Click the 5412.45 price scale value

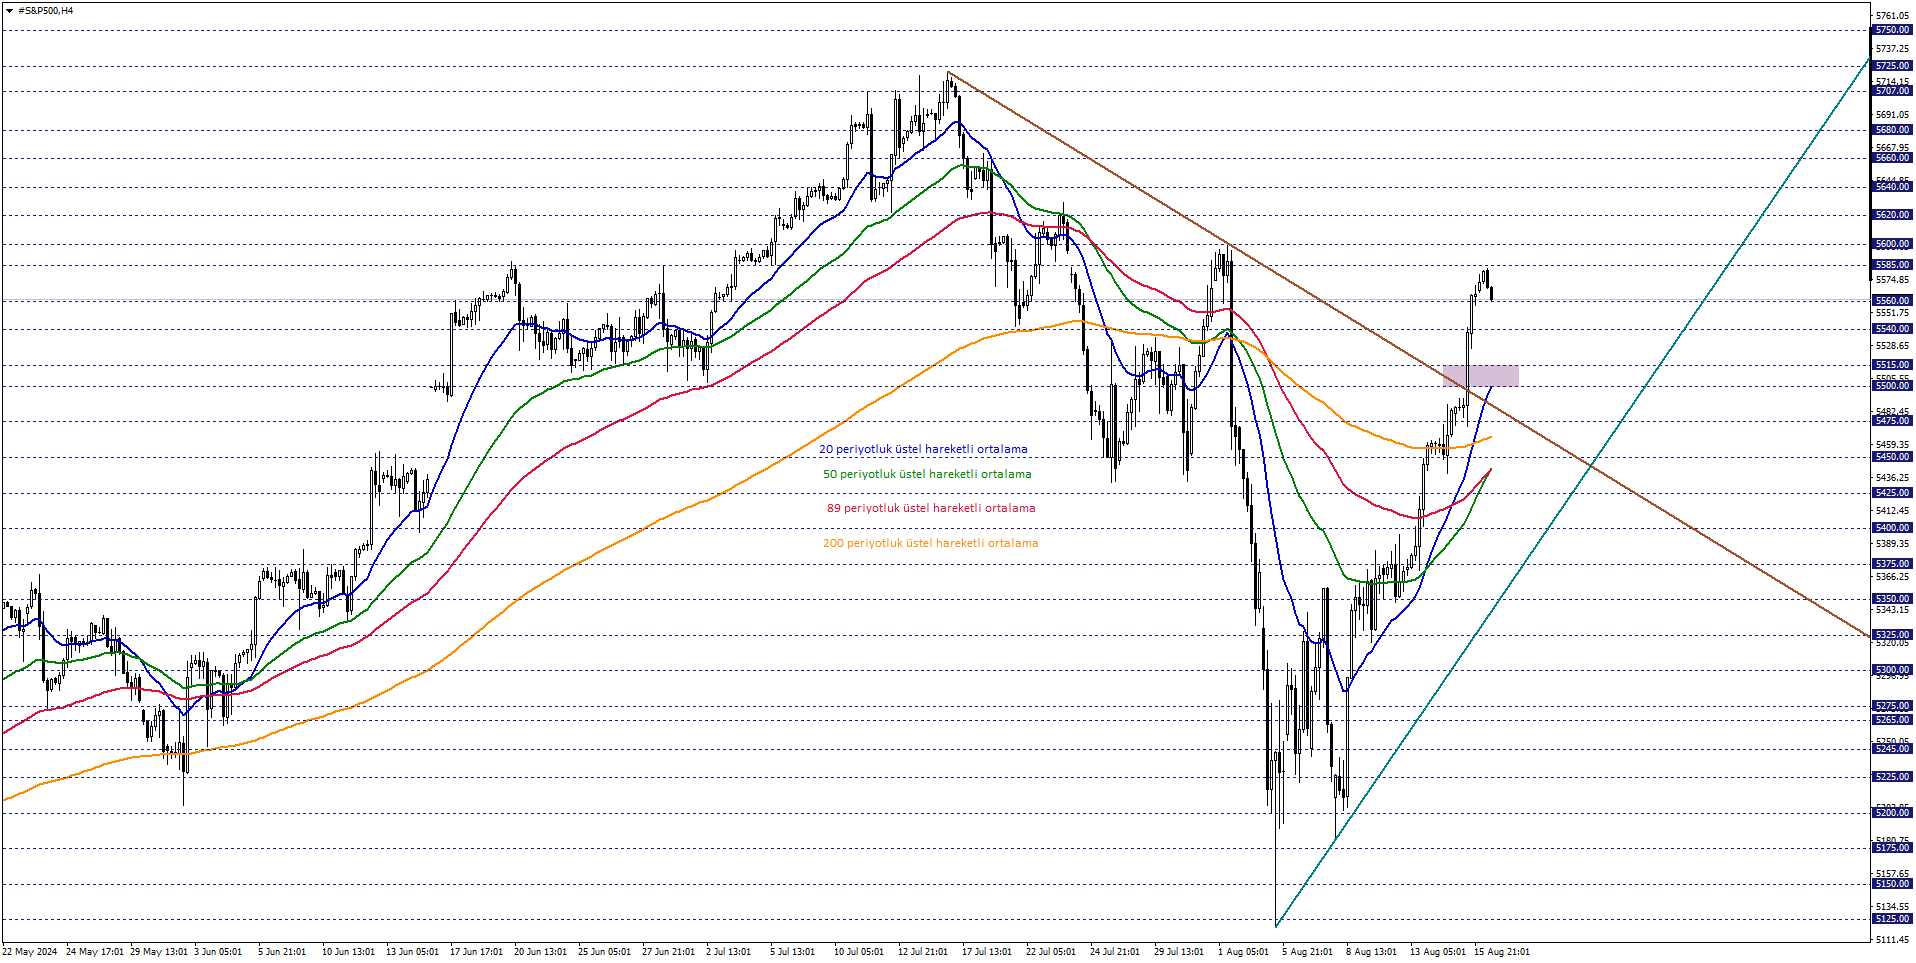click(1893, 511)
